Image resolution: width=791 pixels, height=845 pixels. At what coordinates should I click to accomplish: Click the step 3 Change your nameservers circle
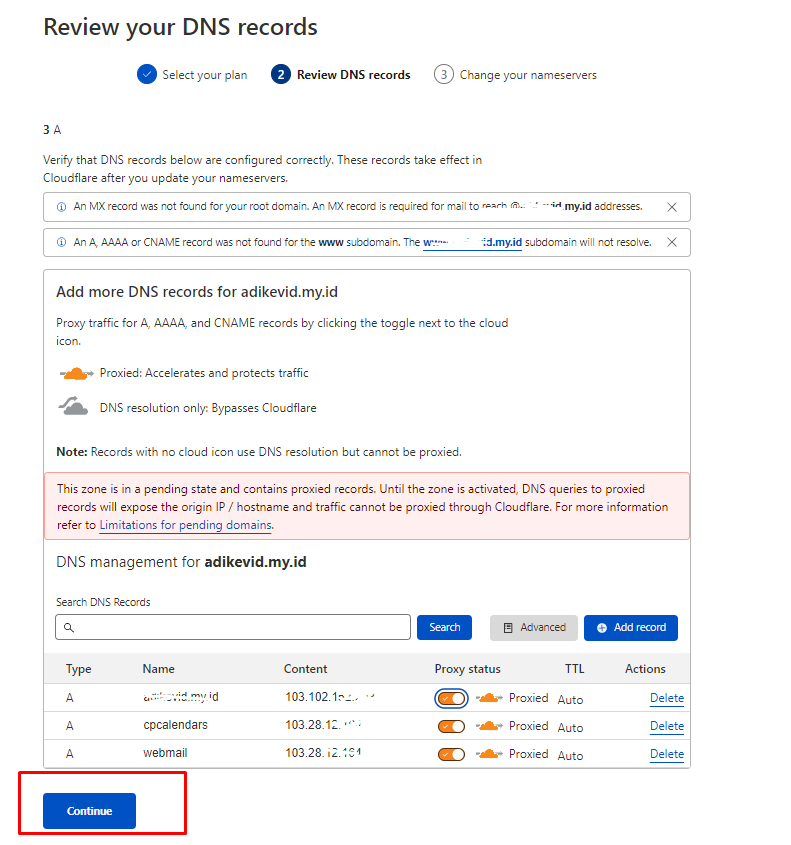click(x=443, y=74)
